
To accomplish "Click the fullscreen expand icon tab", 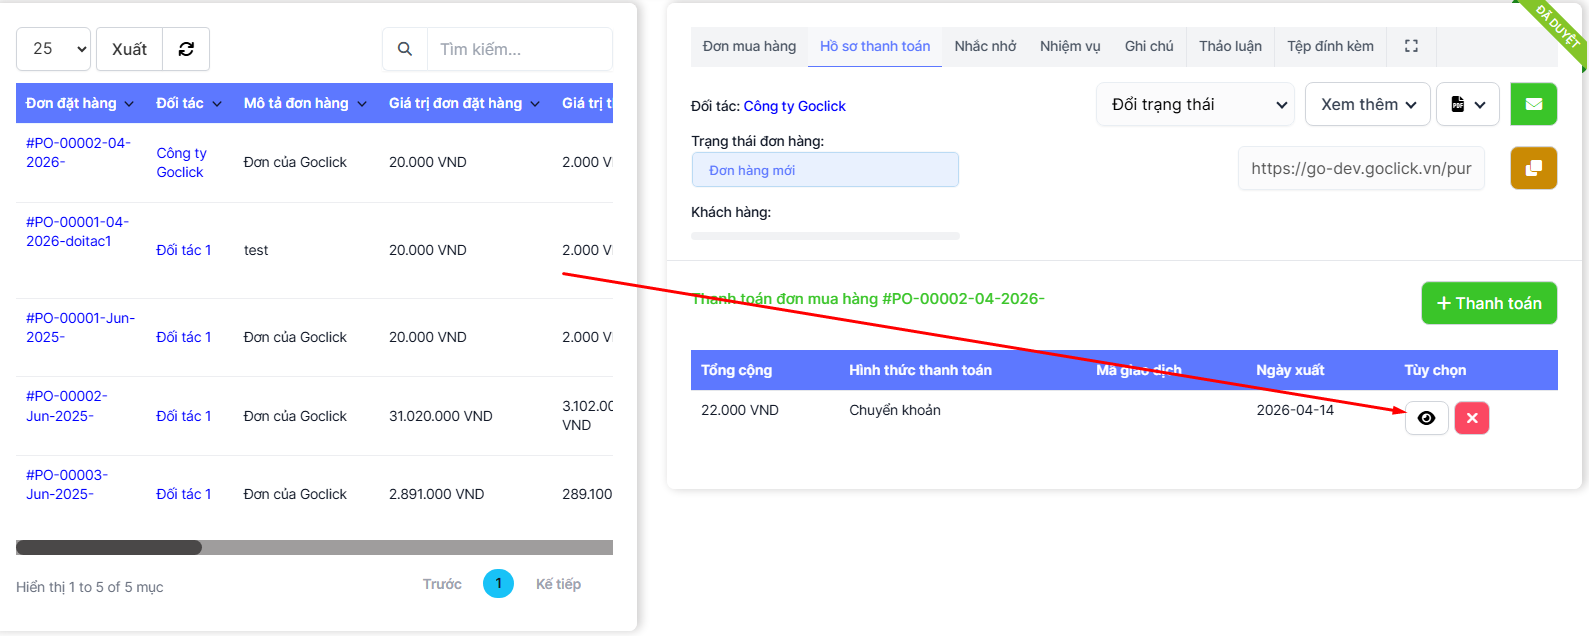I will click(1411, 46).
